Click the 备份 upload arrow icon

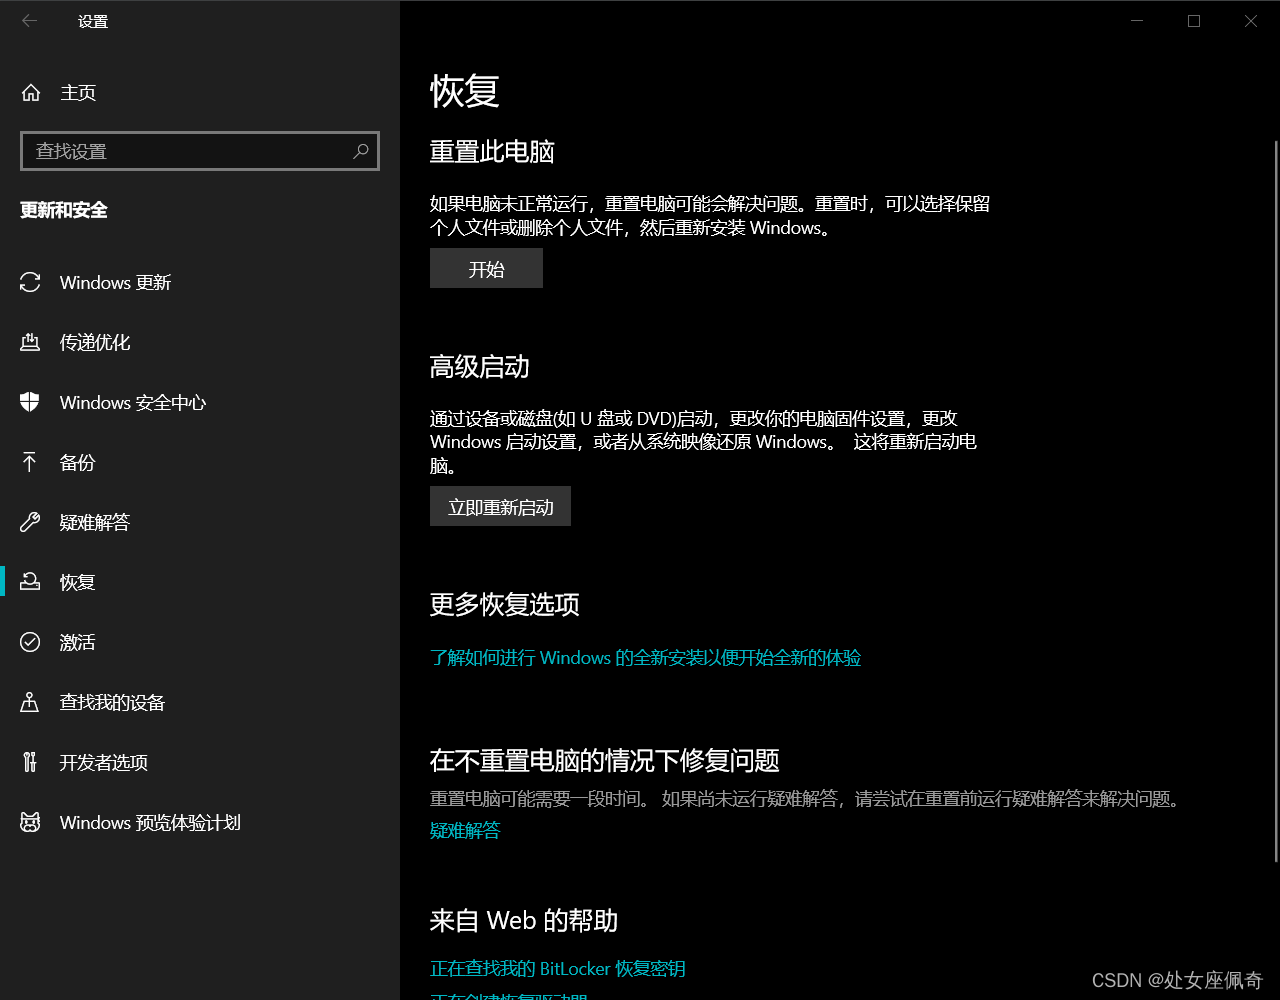[30, 463]
